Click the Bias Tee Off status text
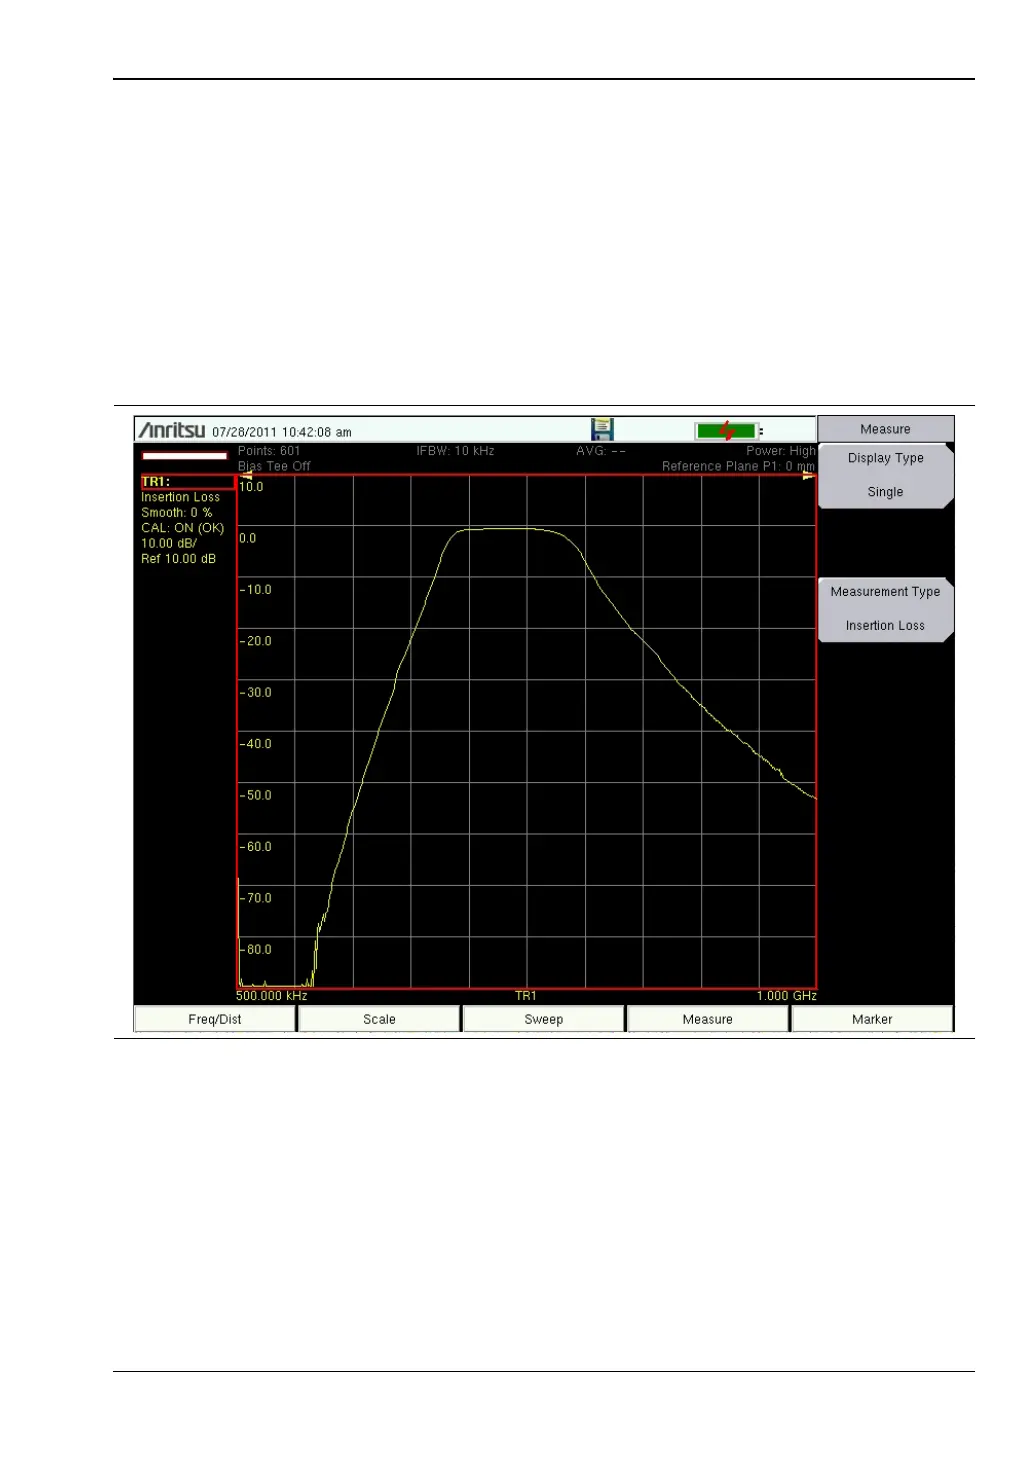The image size is (1032, 1457). [274, 466]
